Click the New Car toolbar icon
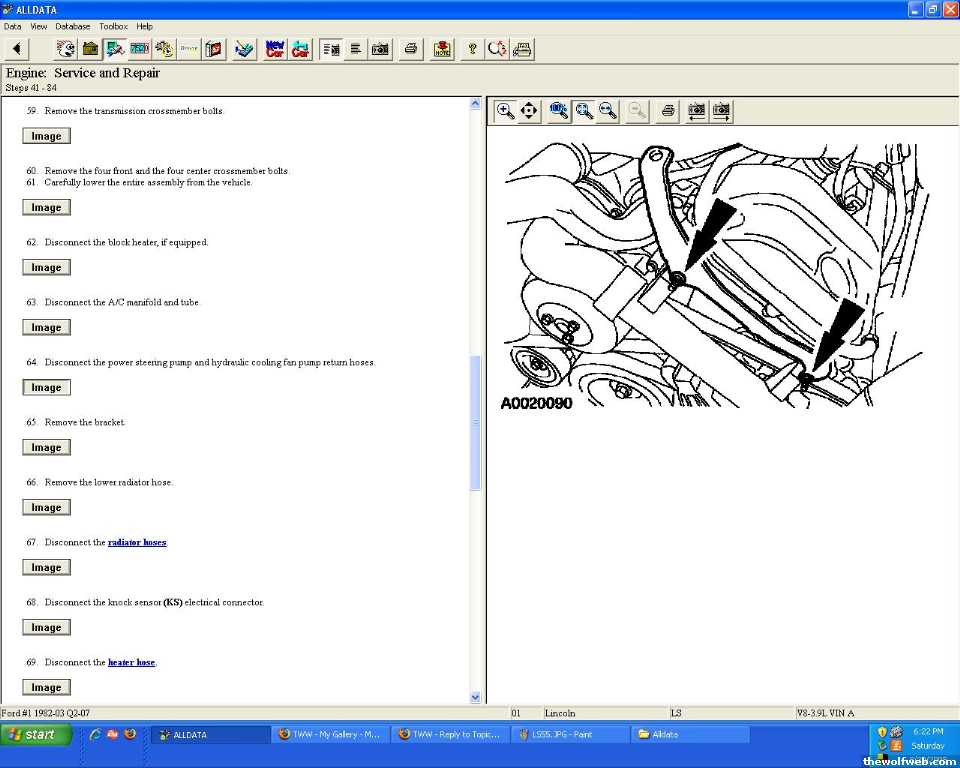Viewport: 960px width, 768px height. 275,49
